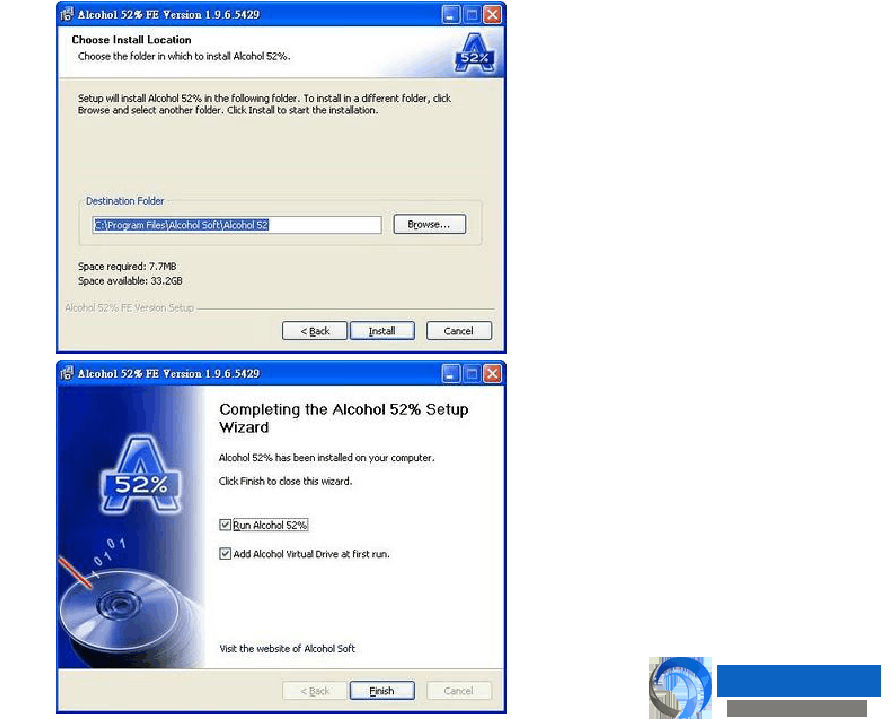Go Back in the Choose Install Location dialog

pyautogui.click(x=315, y=330)
